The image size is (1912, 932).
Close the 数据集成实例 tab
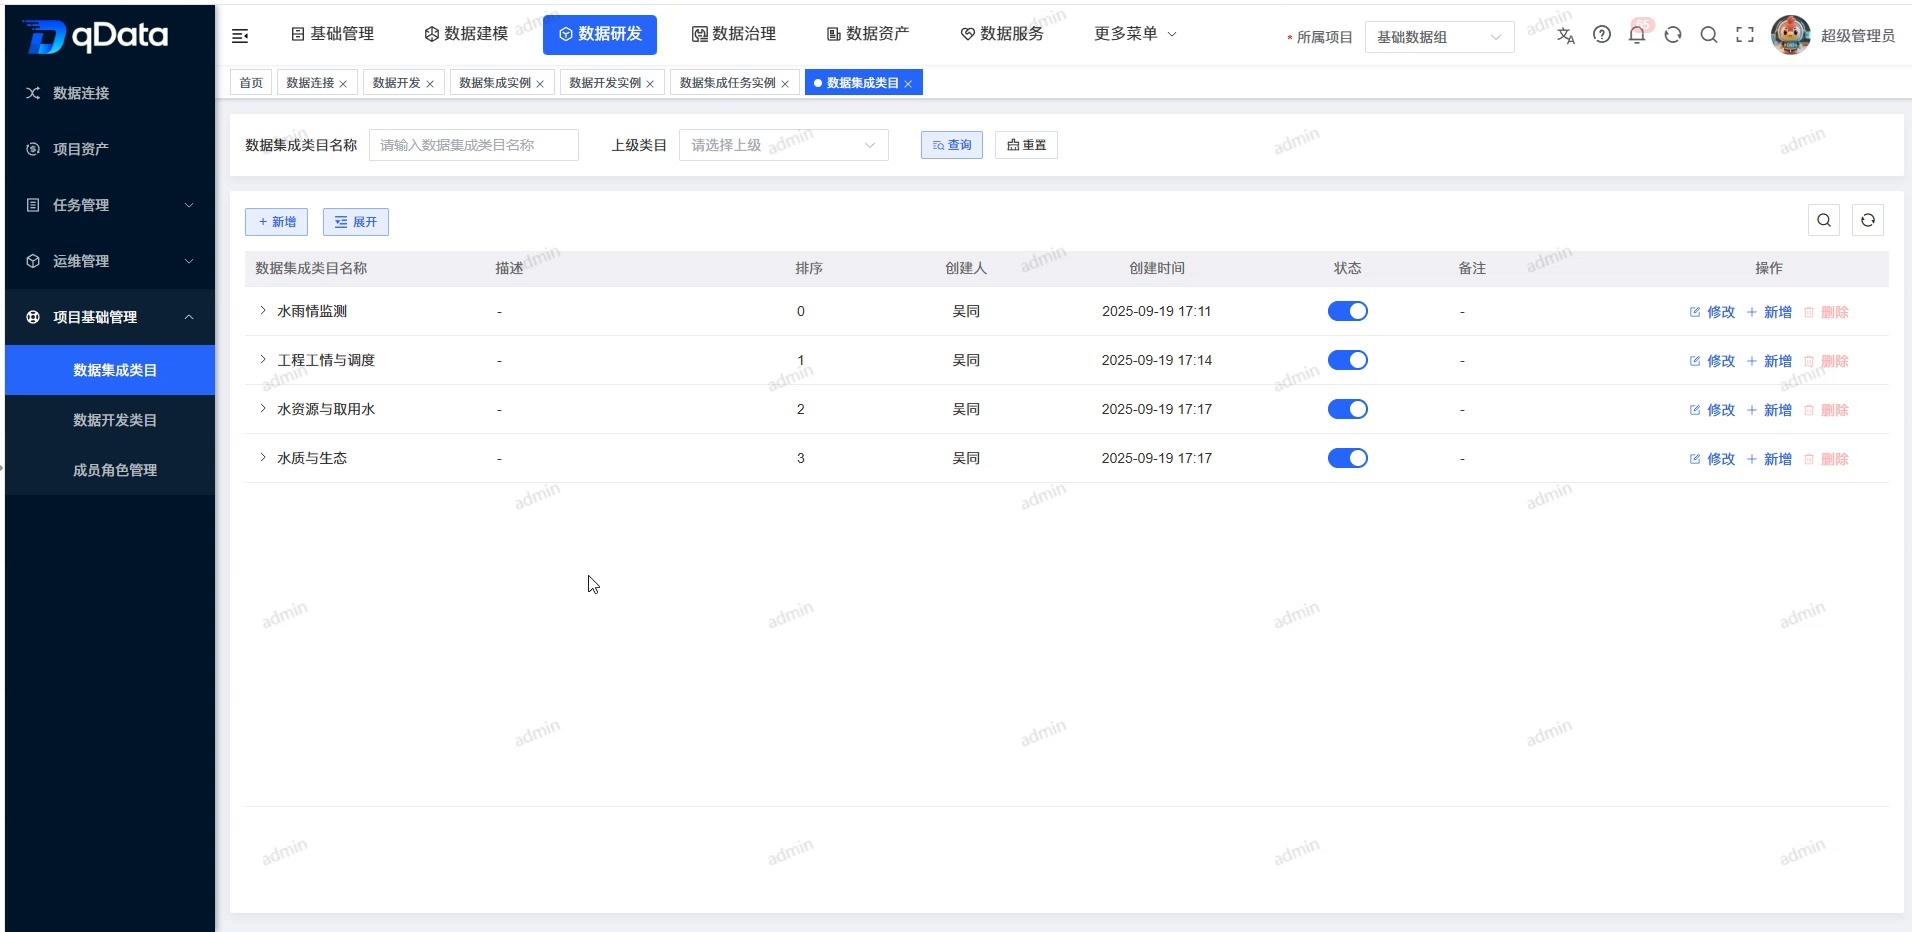(x=540, y=84)
